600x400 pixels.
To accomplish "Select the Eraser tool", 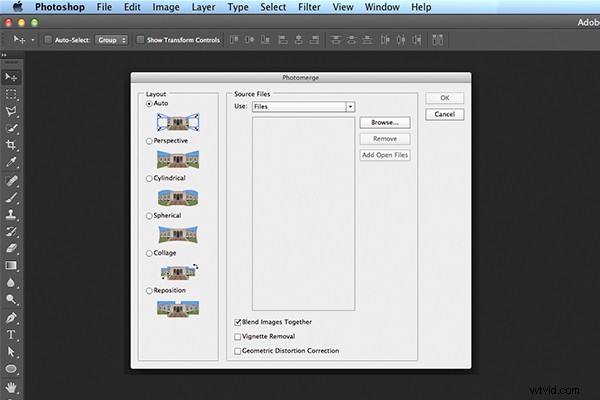I will [11, 248].
